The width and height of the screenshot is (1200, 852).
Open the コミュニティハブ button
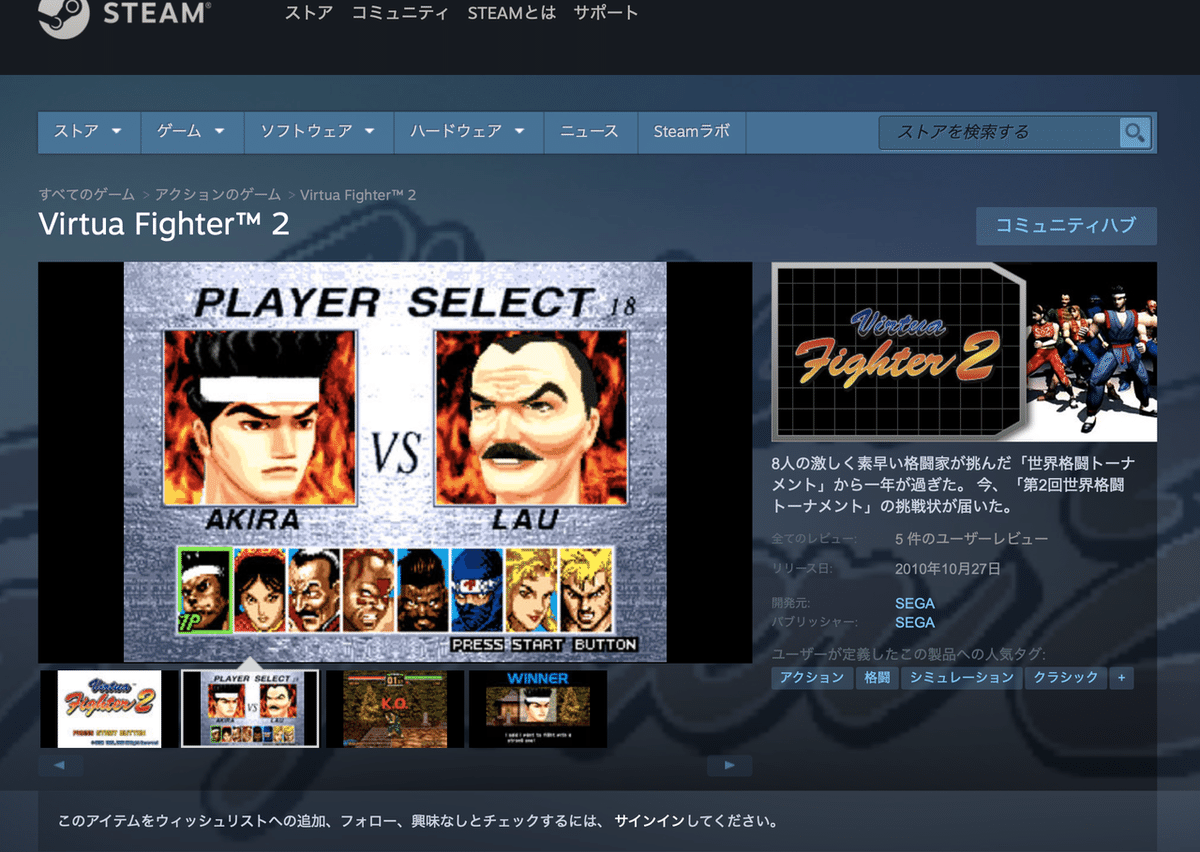click(x=1066, y=226)
